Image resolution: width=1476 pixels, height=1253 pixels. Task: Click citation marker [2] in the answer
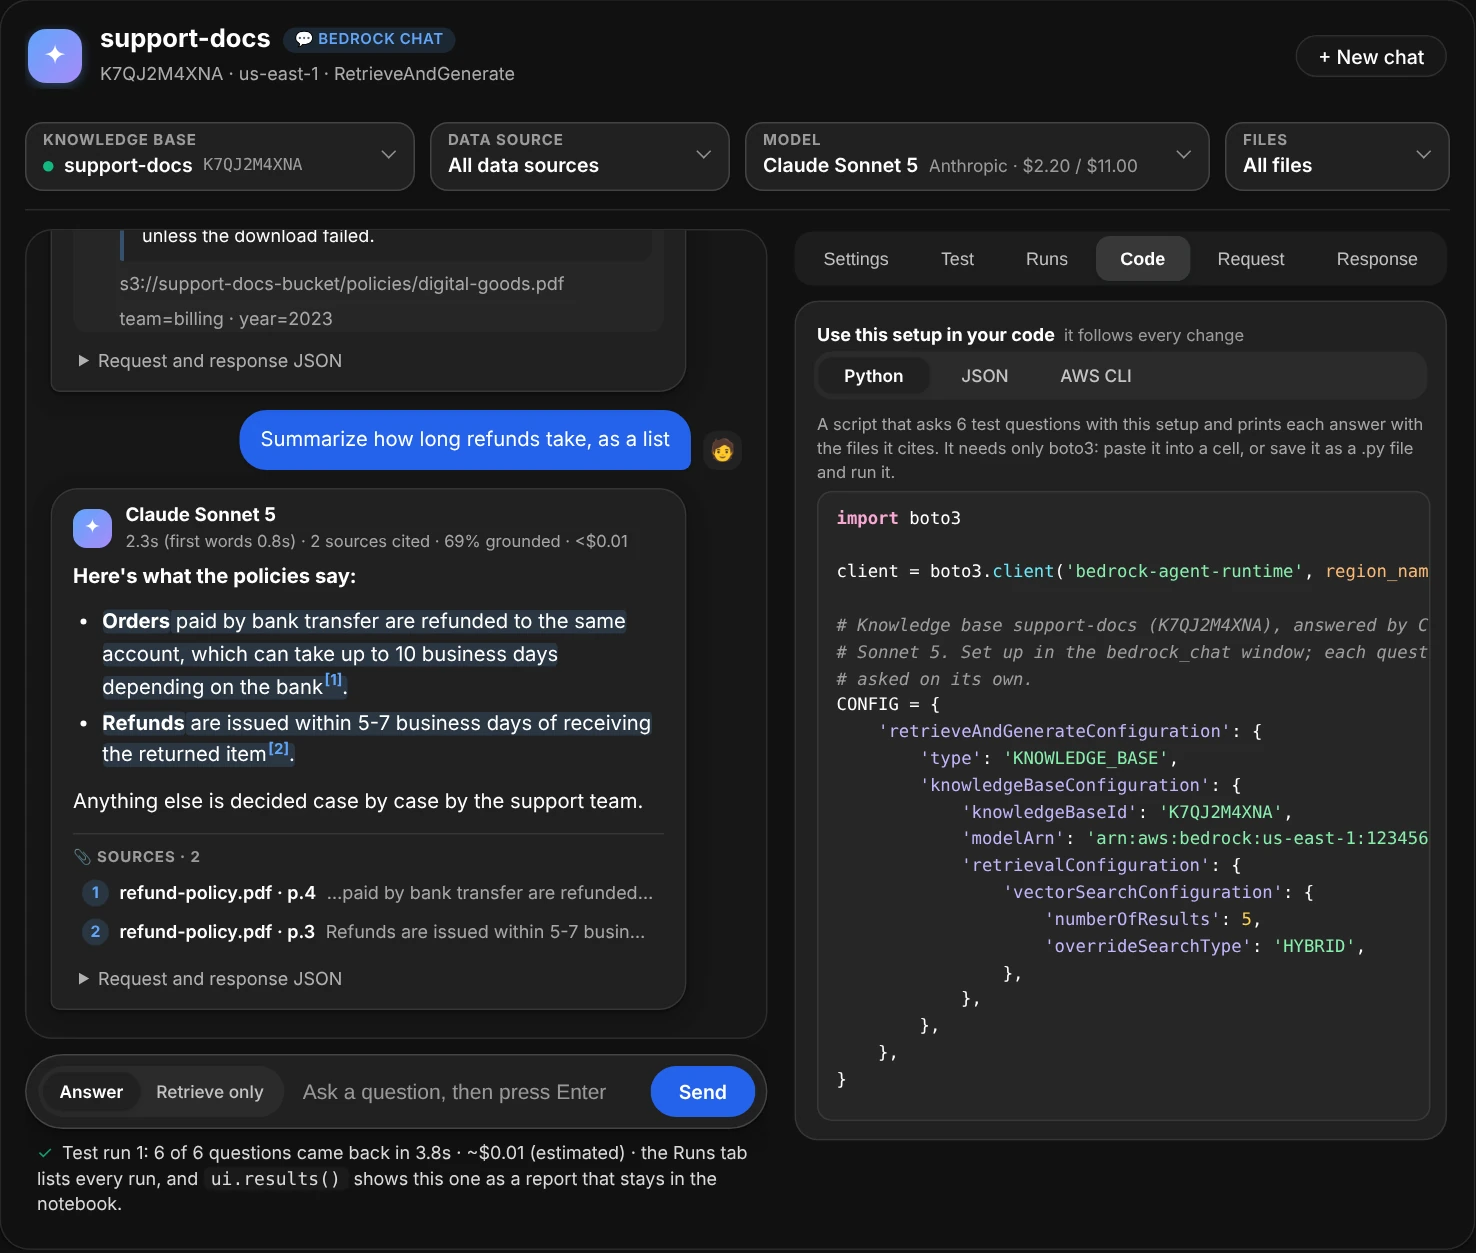(x=278, y=748)
